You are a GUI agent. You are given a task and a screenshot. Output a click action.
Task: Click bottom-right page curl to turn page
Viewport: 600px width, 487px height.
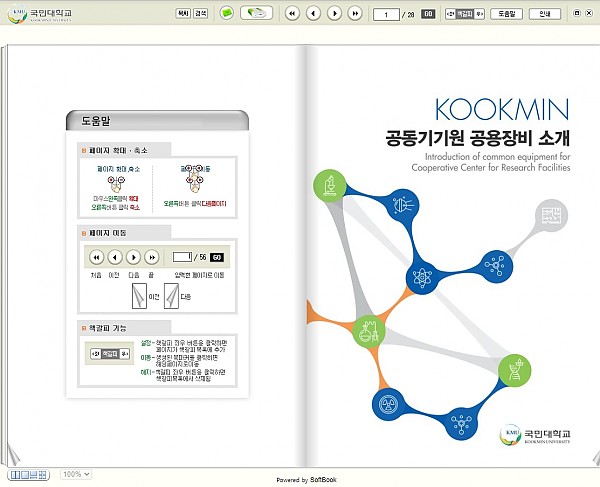pos(596,458)
